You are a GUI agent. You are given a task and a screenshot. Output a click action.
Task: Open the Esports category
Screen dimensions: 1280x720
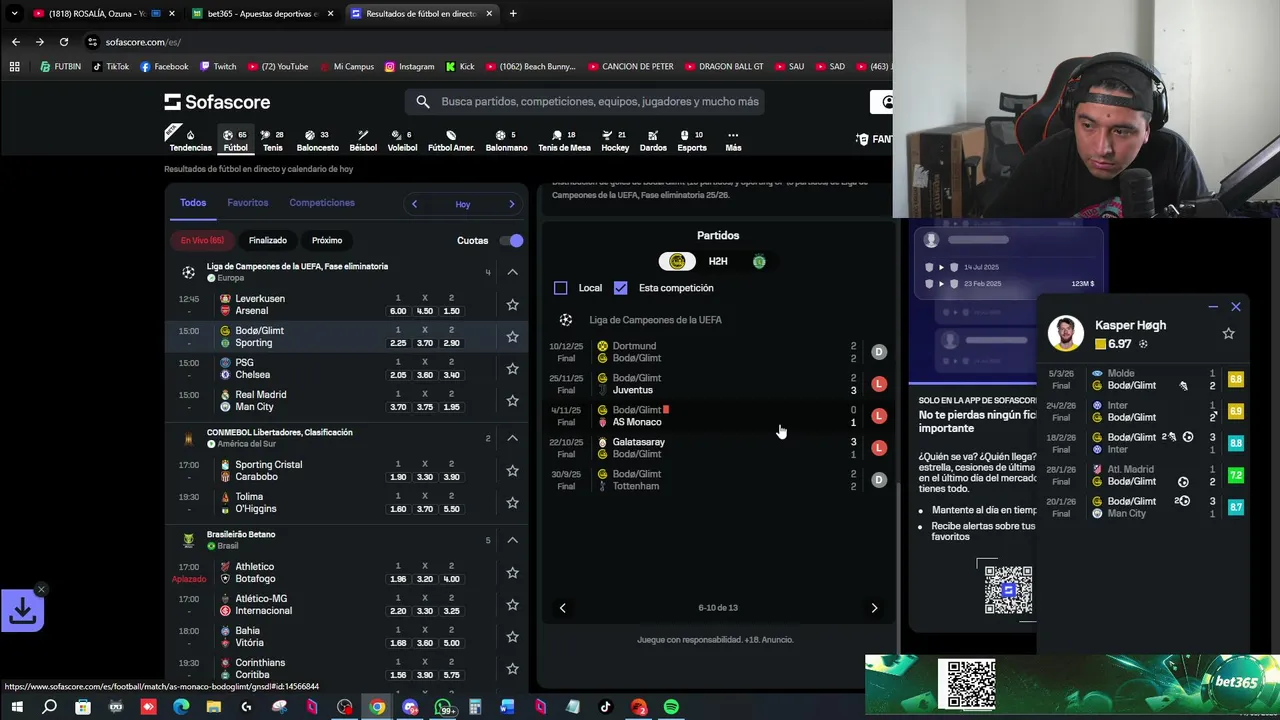click(x=692, y=141)
